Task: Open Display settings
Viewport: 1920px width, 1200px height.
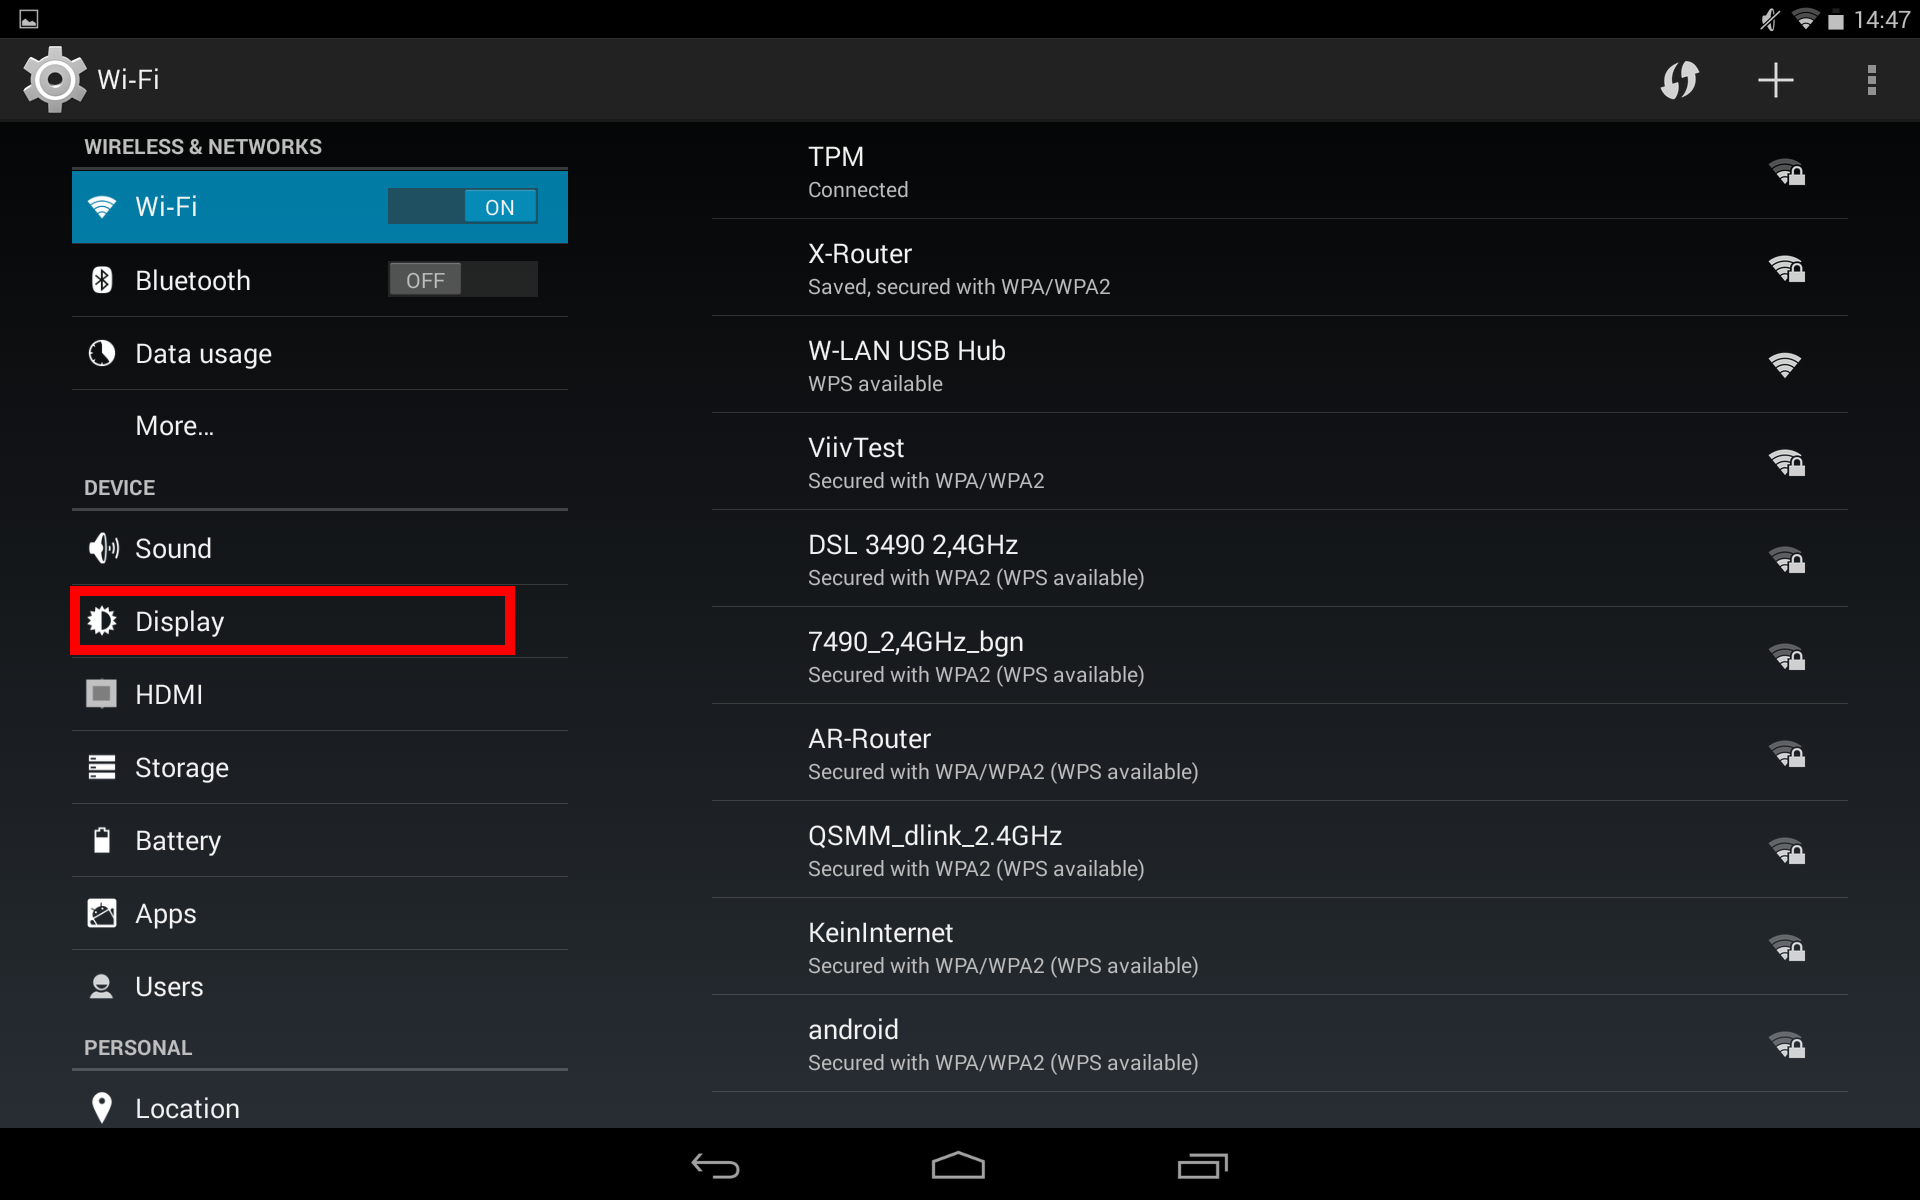Action: coord(320,621)
